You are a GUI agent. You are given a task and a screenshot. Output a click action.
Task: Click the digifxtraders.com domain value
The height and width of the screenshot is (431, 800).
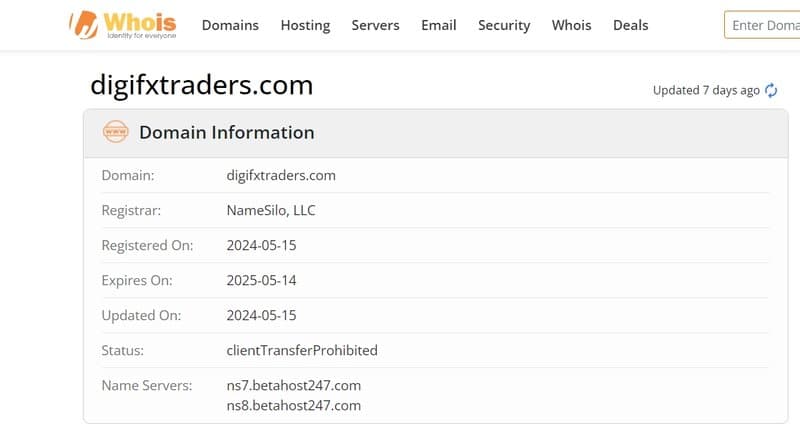tap(281, 175)
